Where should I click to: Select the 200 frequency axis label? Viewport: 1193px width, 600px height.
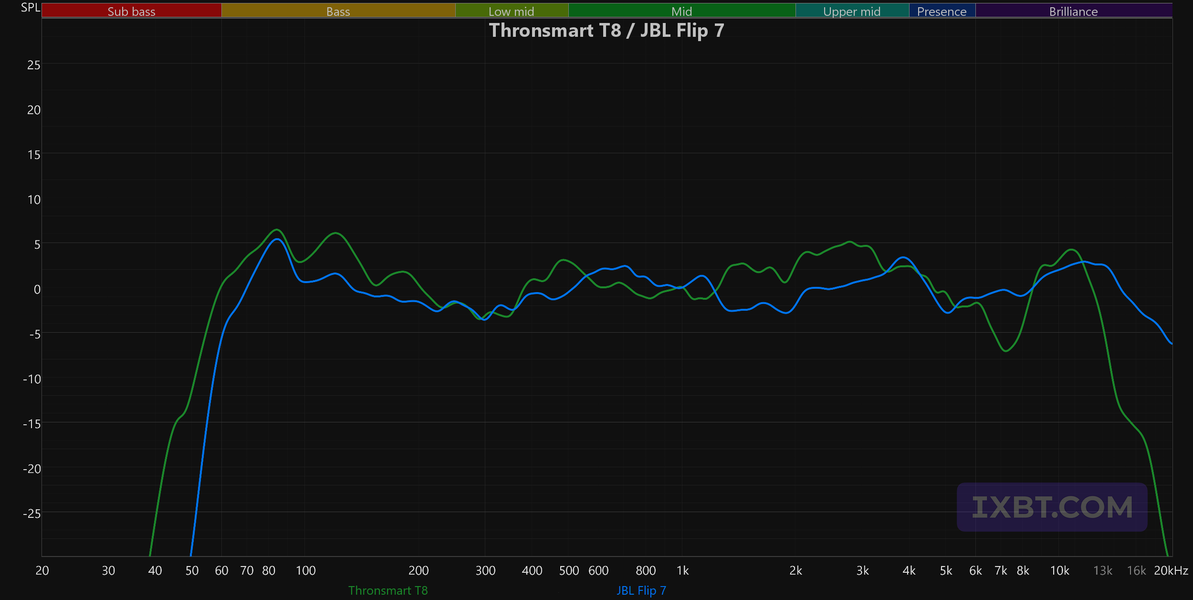coord(418,571)
